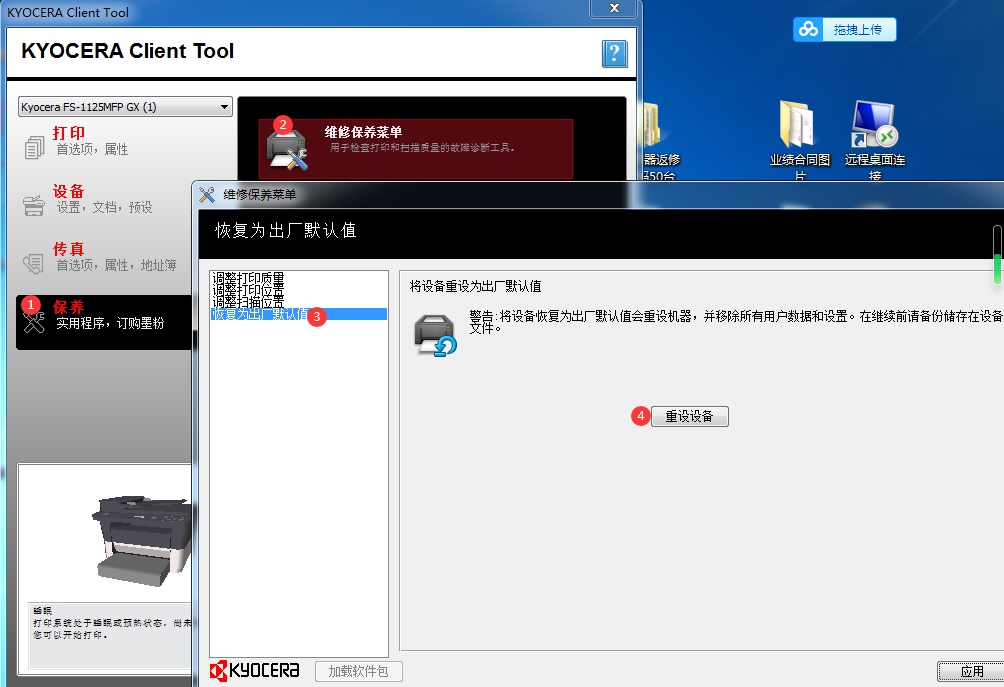Select the 保养 maintenance section
Image resolution: width=1004 pixels, height=687 pixels.
click(x=104, y=322)
